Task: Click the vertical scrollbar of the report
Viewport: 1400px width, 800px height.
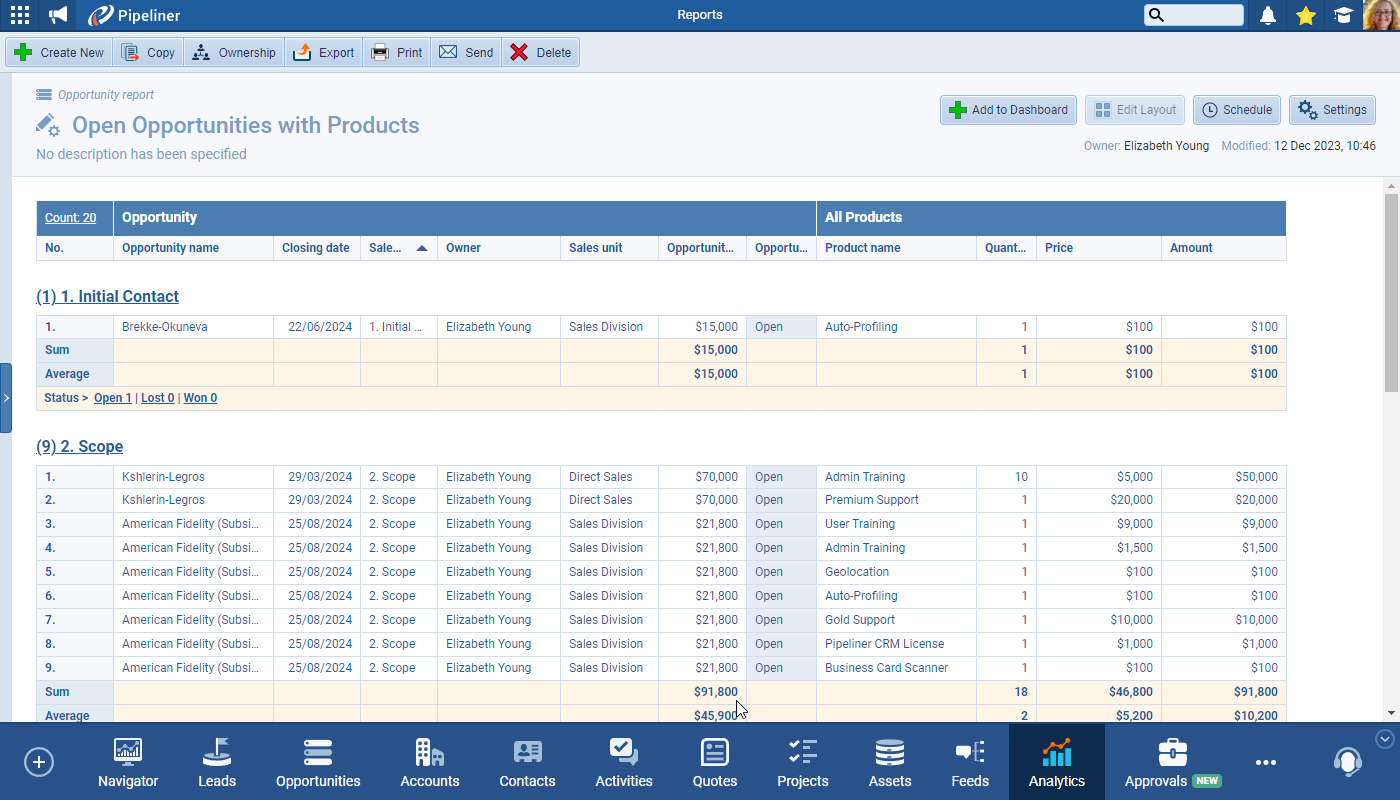Action: (x=1391, y=292)
